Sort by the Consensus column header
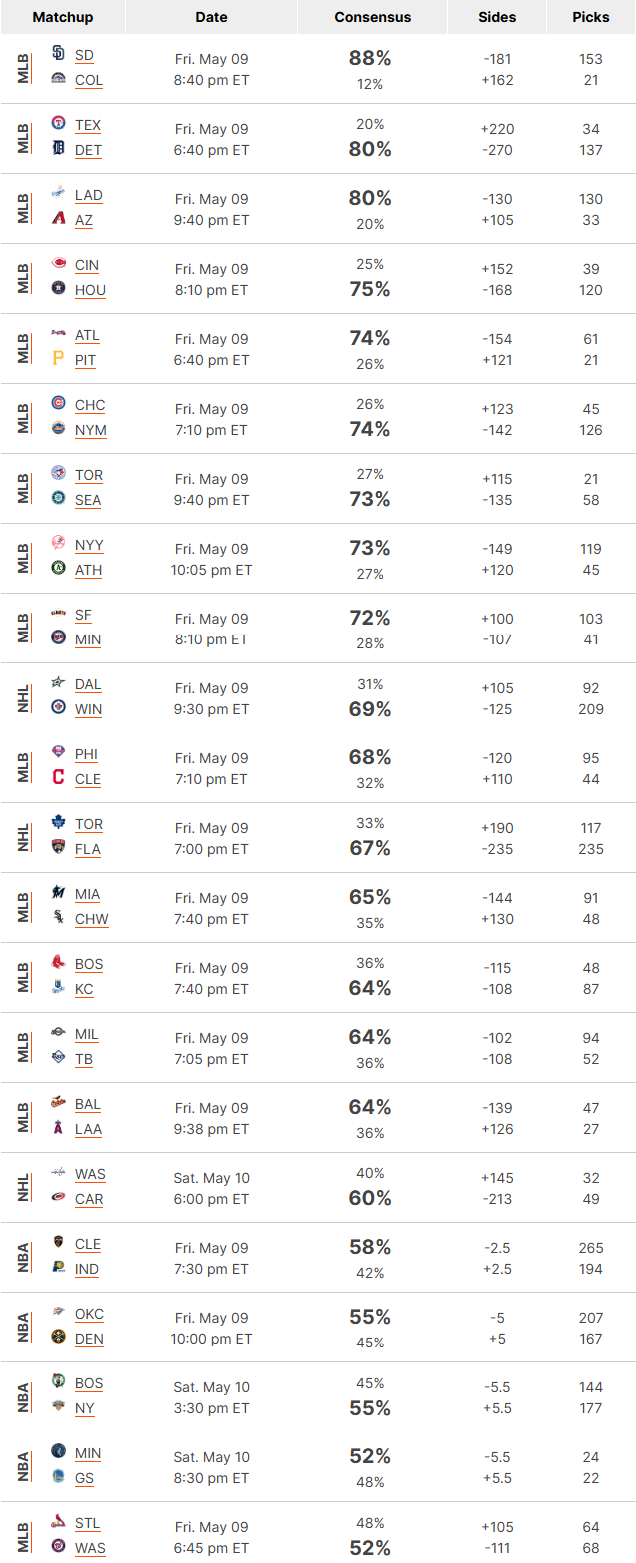 point(372,17)
